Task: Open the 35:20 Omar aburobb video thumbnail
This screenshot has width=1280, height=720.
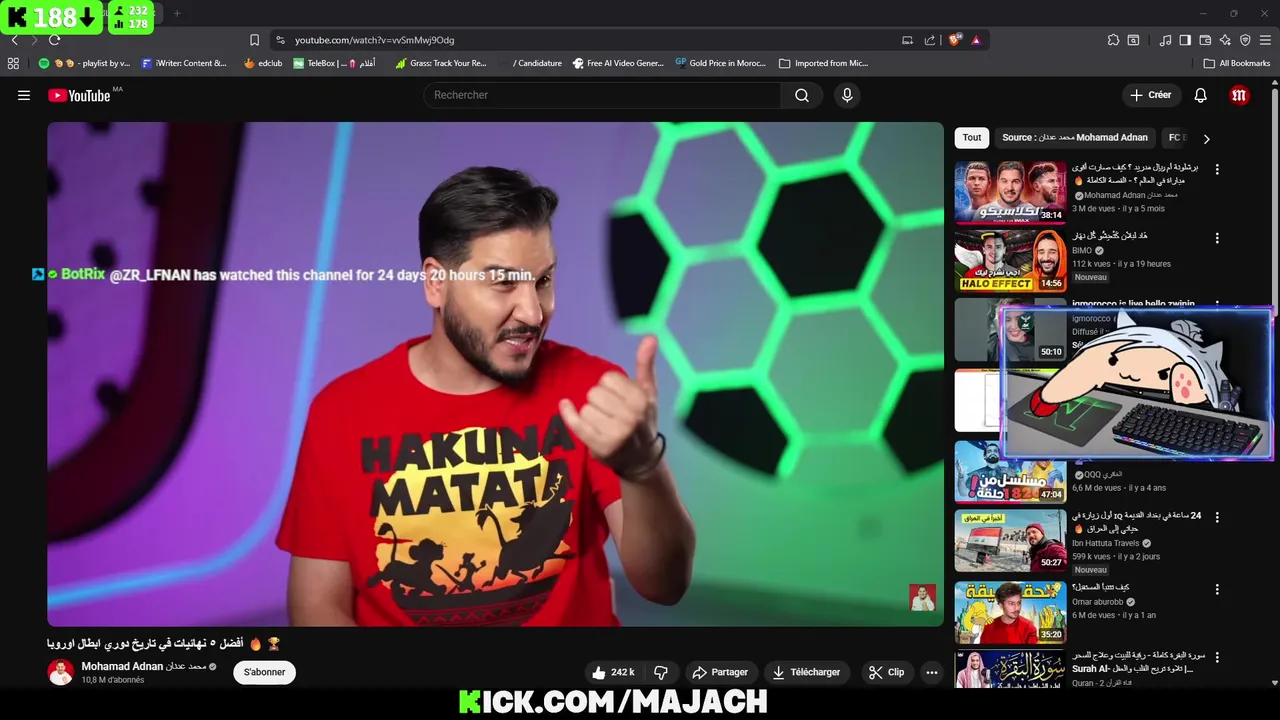Action: click(x=1010, y=611)
